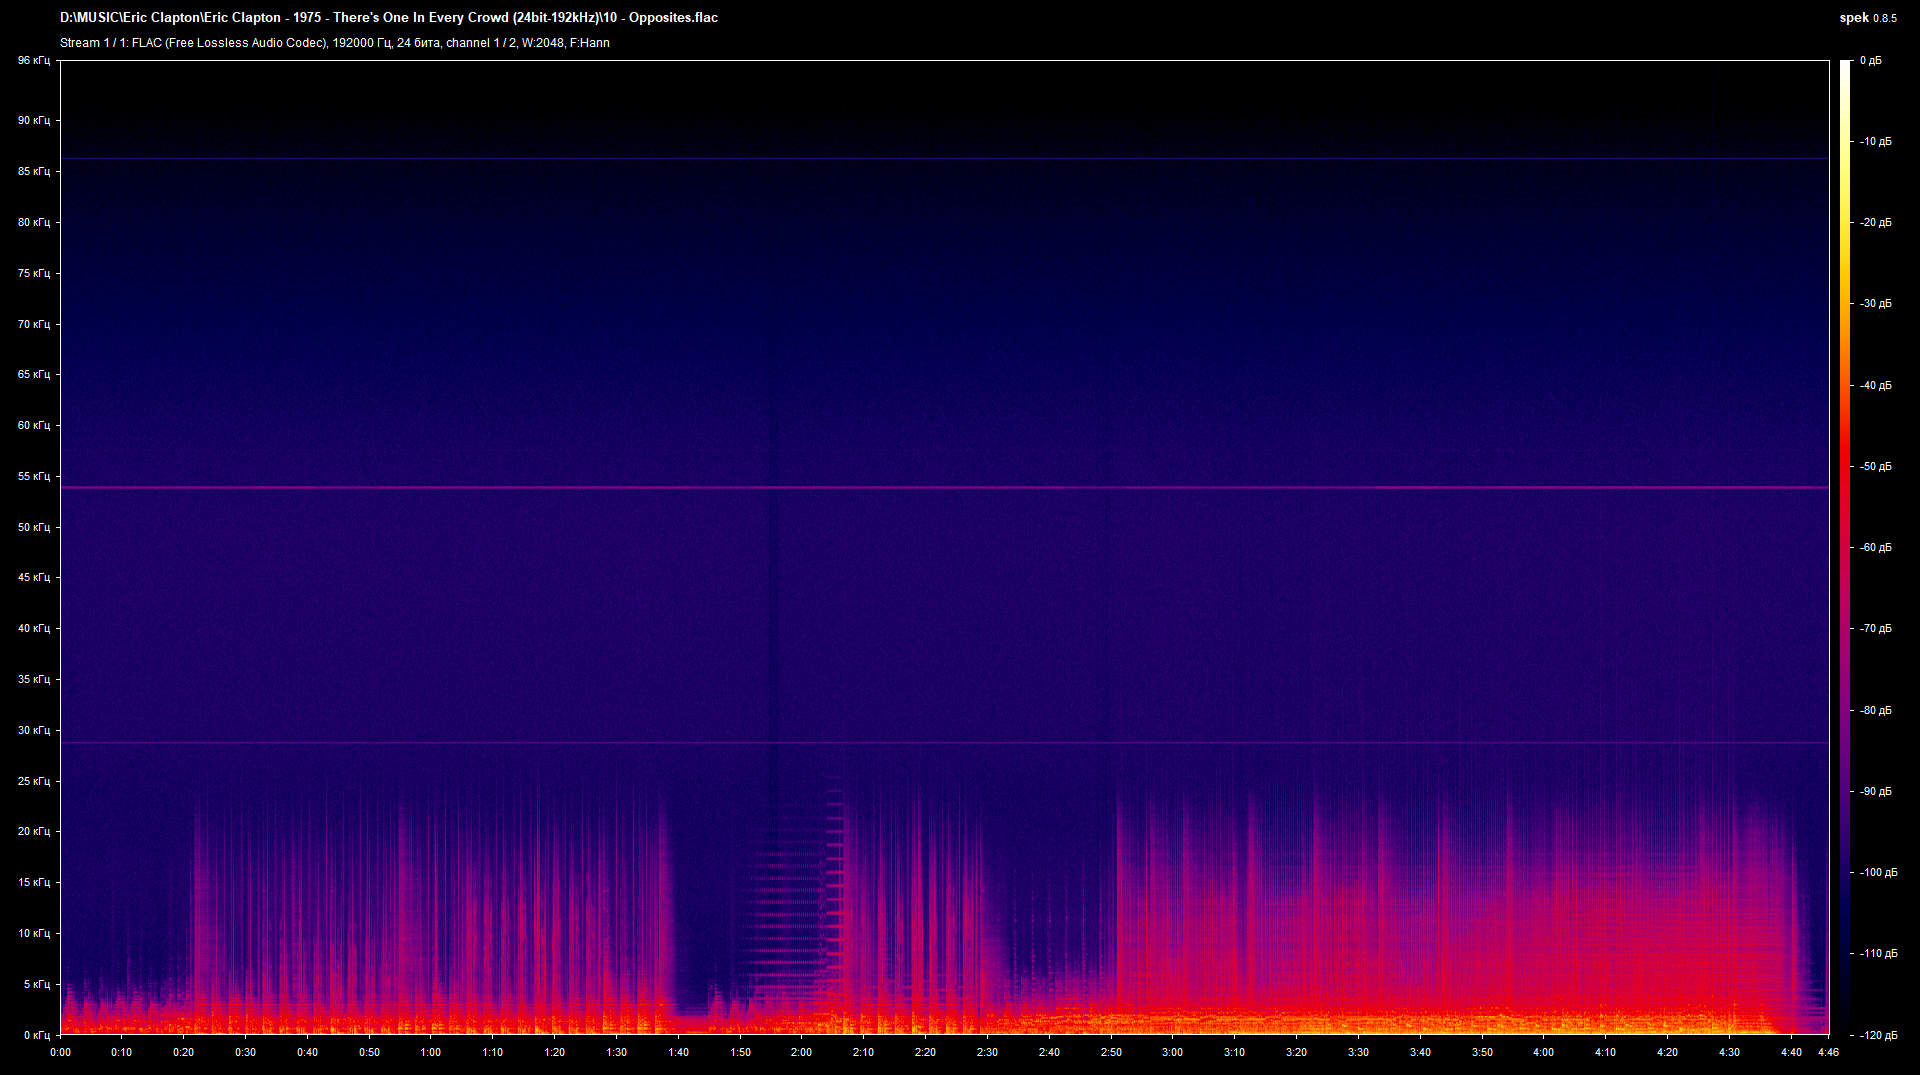Click the faint horizontal line near 29 кГц
Viewport: 1920px width, 1075px height.
point(944,743)
